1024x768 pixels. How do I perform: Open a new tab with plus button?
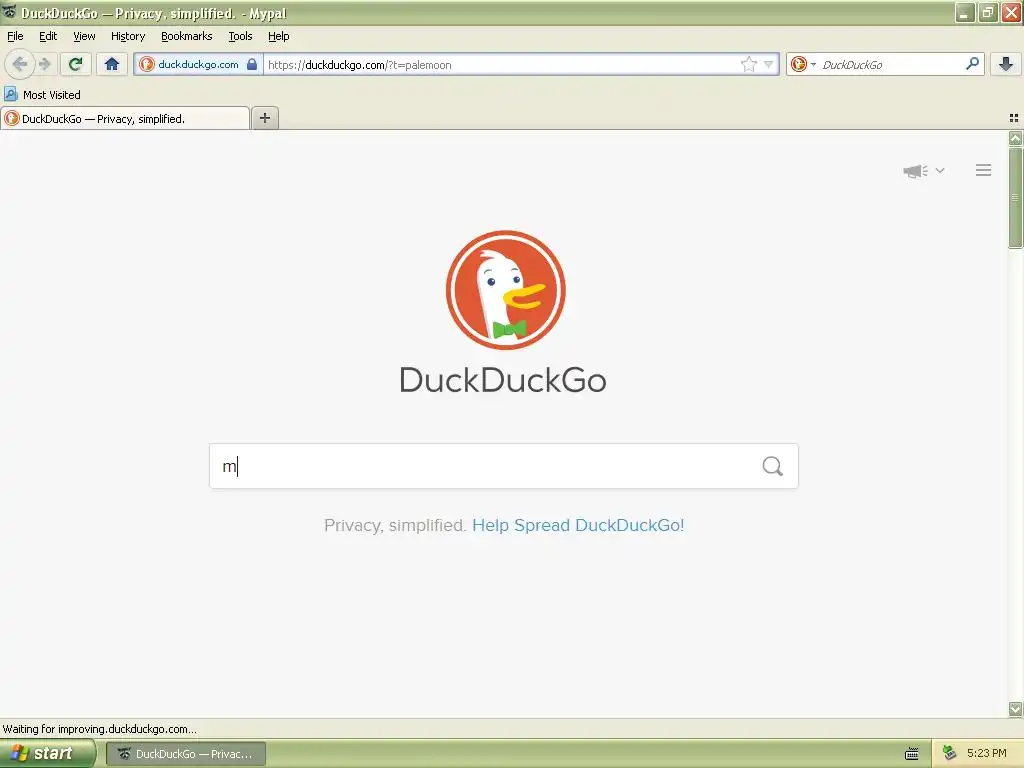click(264, 118)
